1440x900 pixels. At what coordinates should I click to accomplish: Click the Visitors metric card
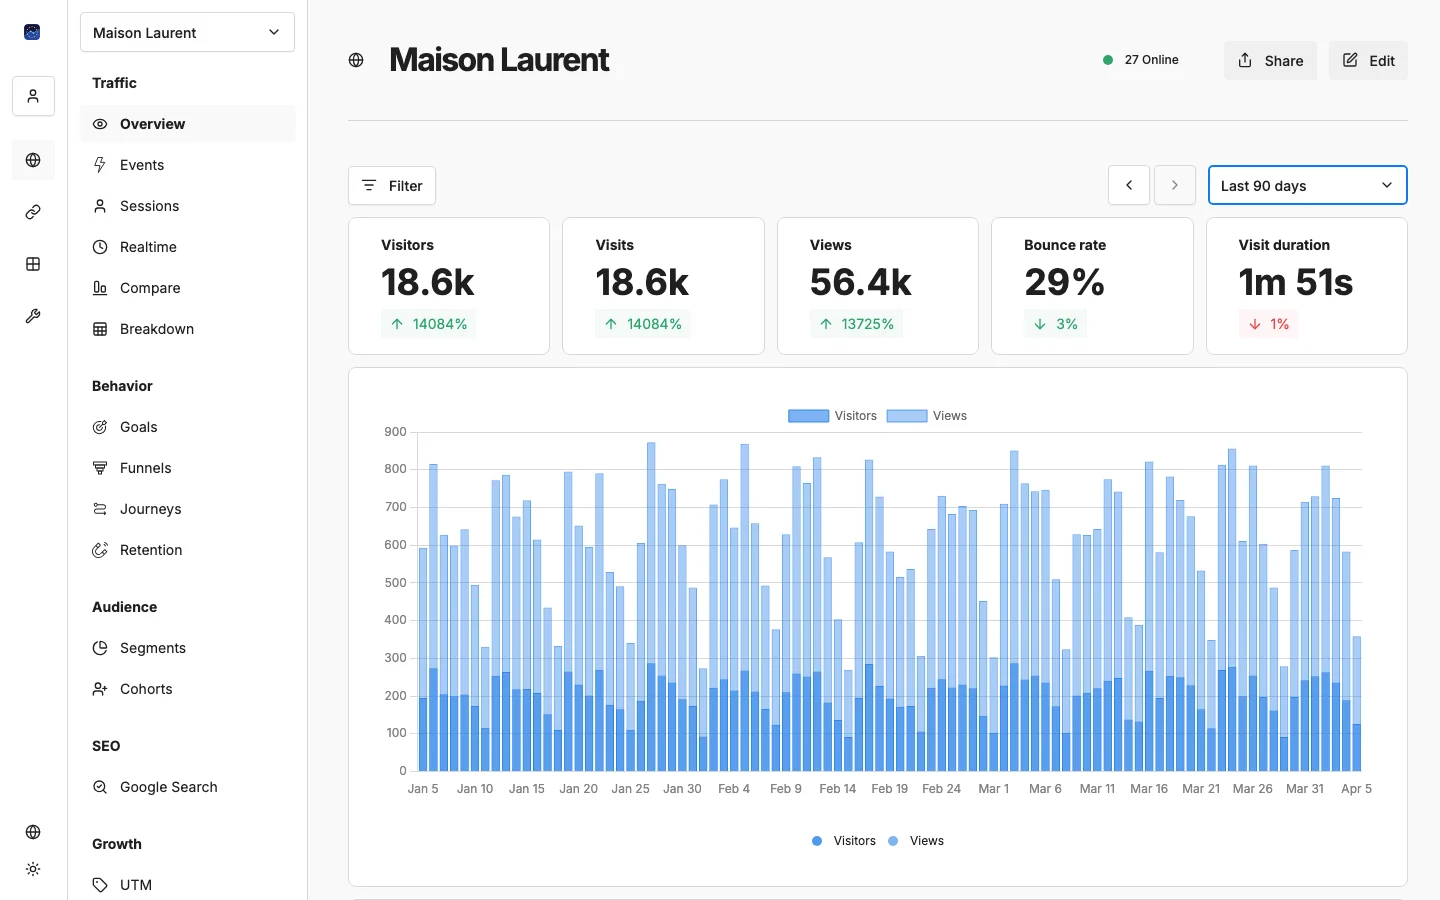coord(449,286)
